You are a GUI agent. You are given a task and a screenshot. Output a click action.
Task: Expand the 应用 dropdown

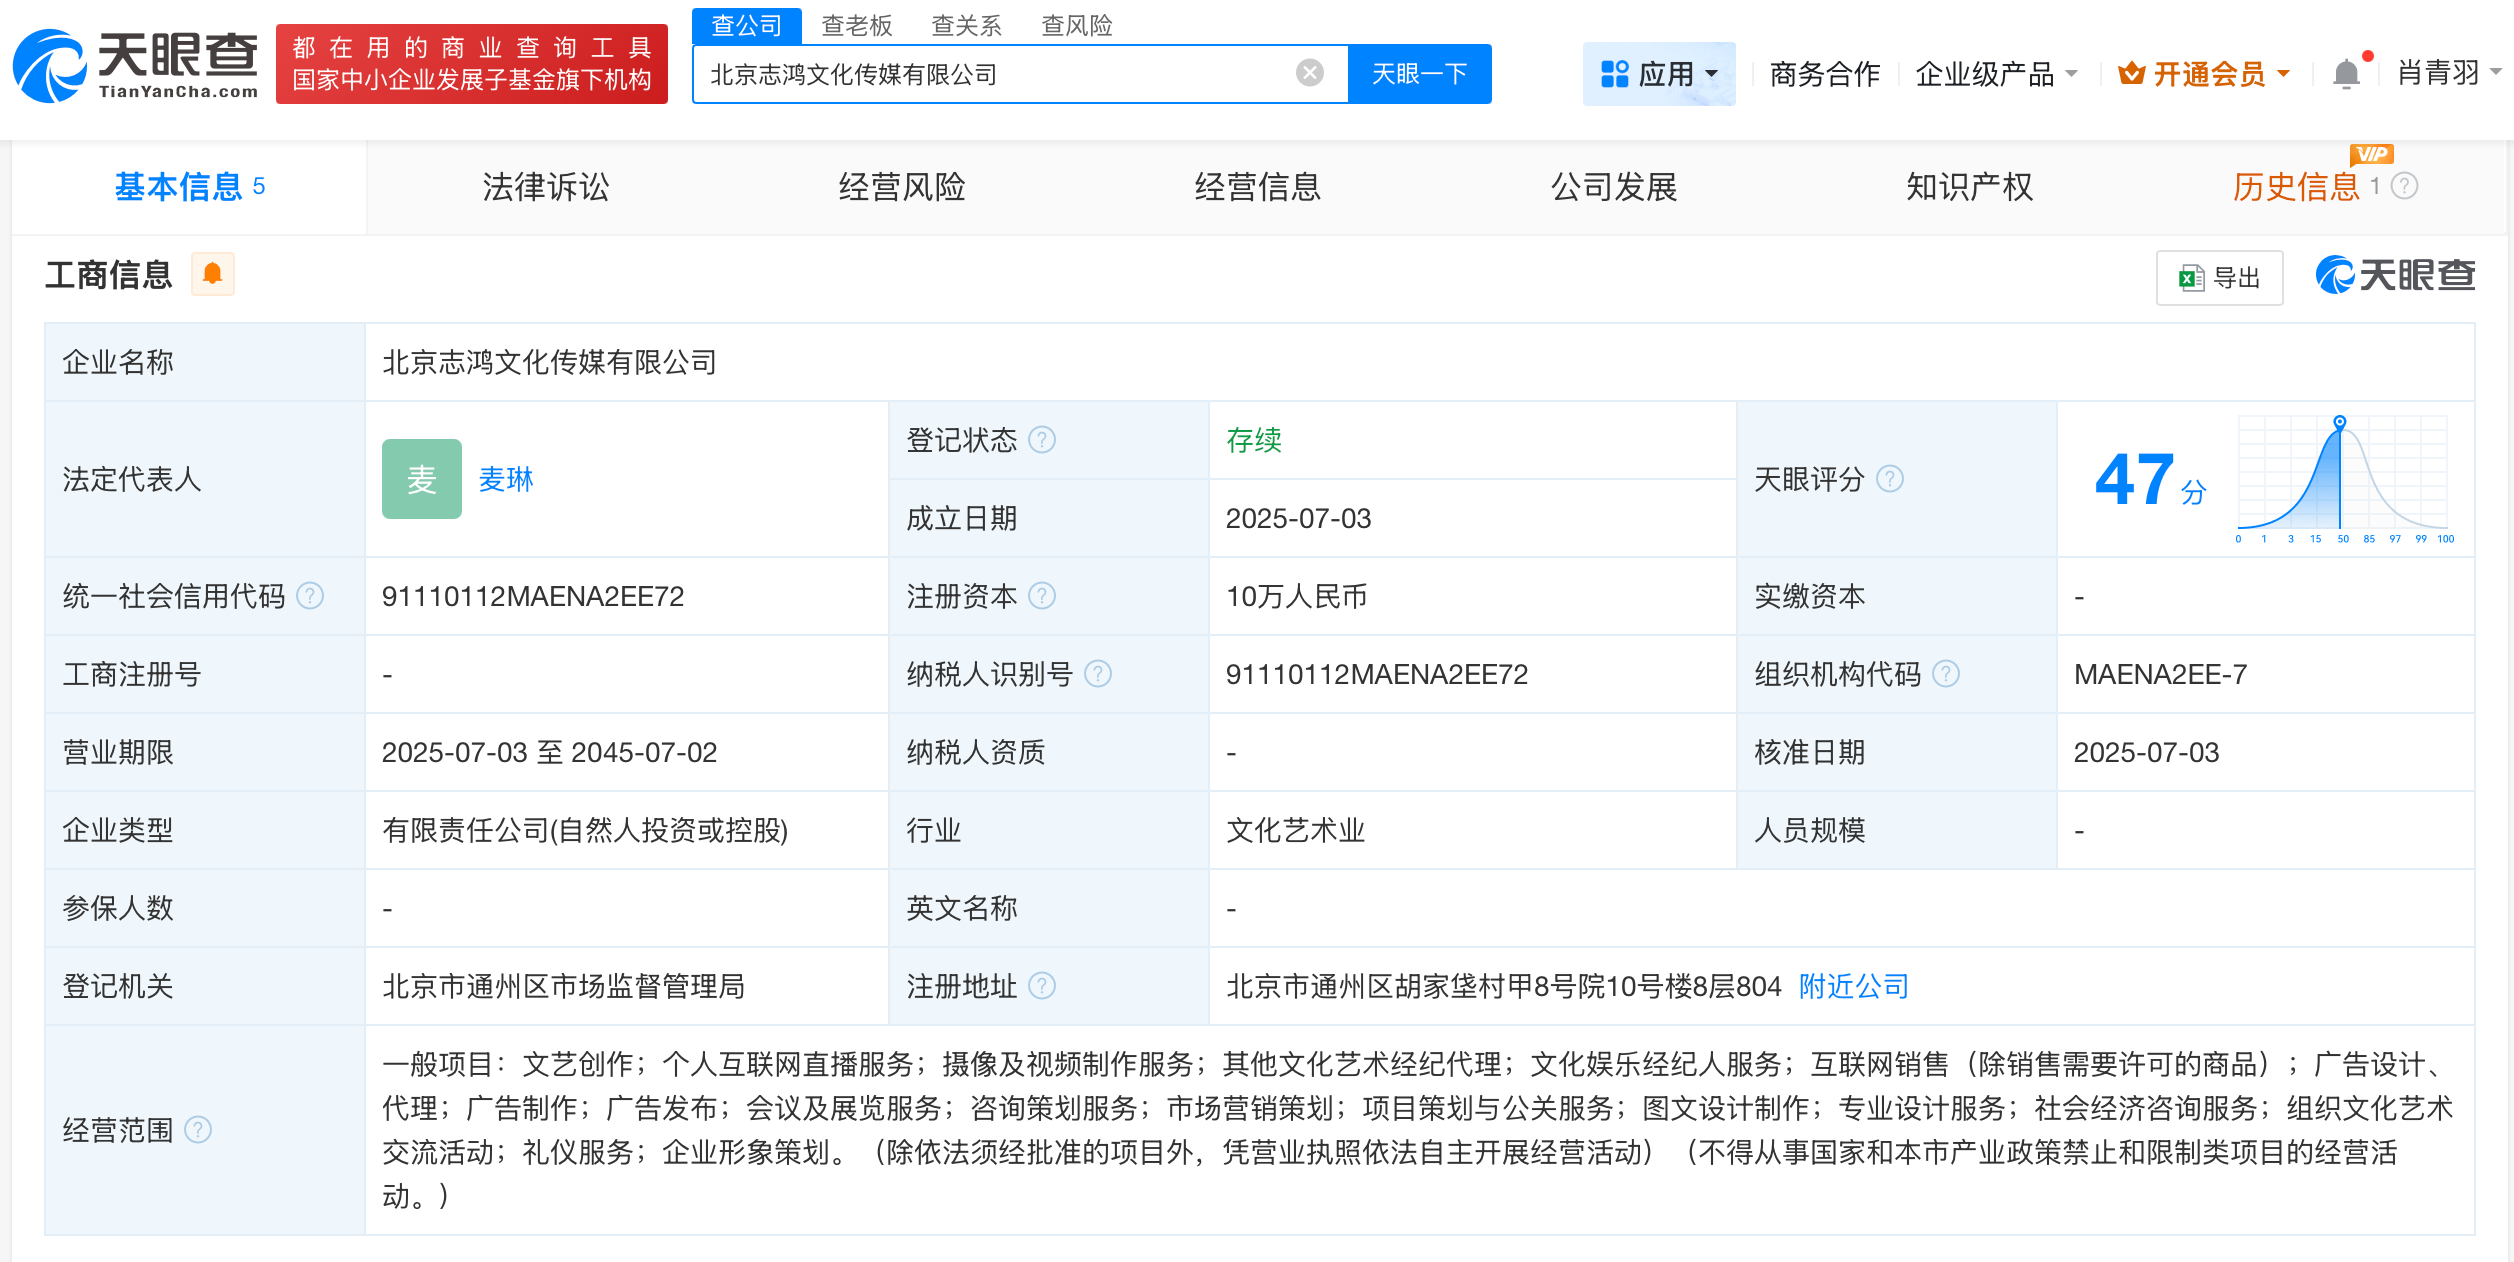1659,73
